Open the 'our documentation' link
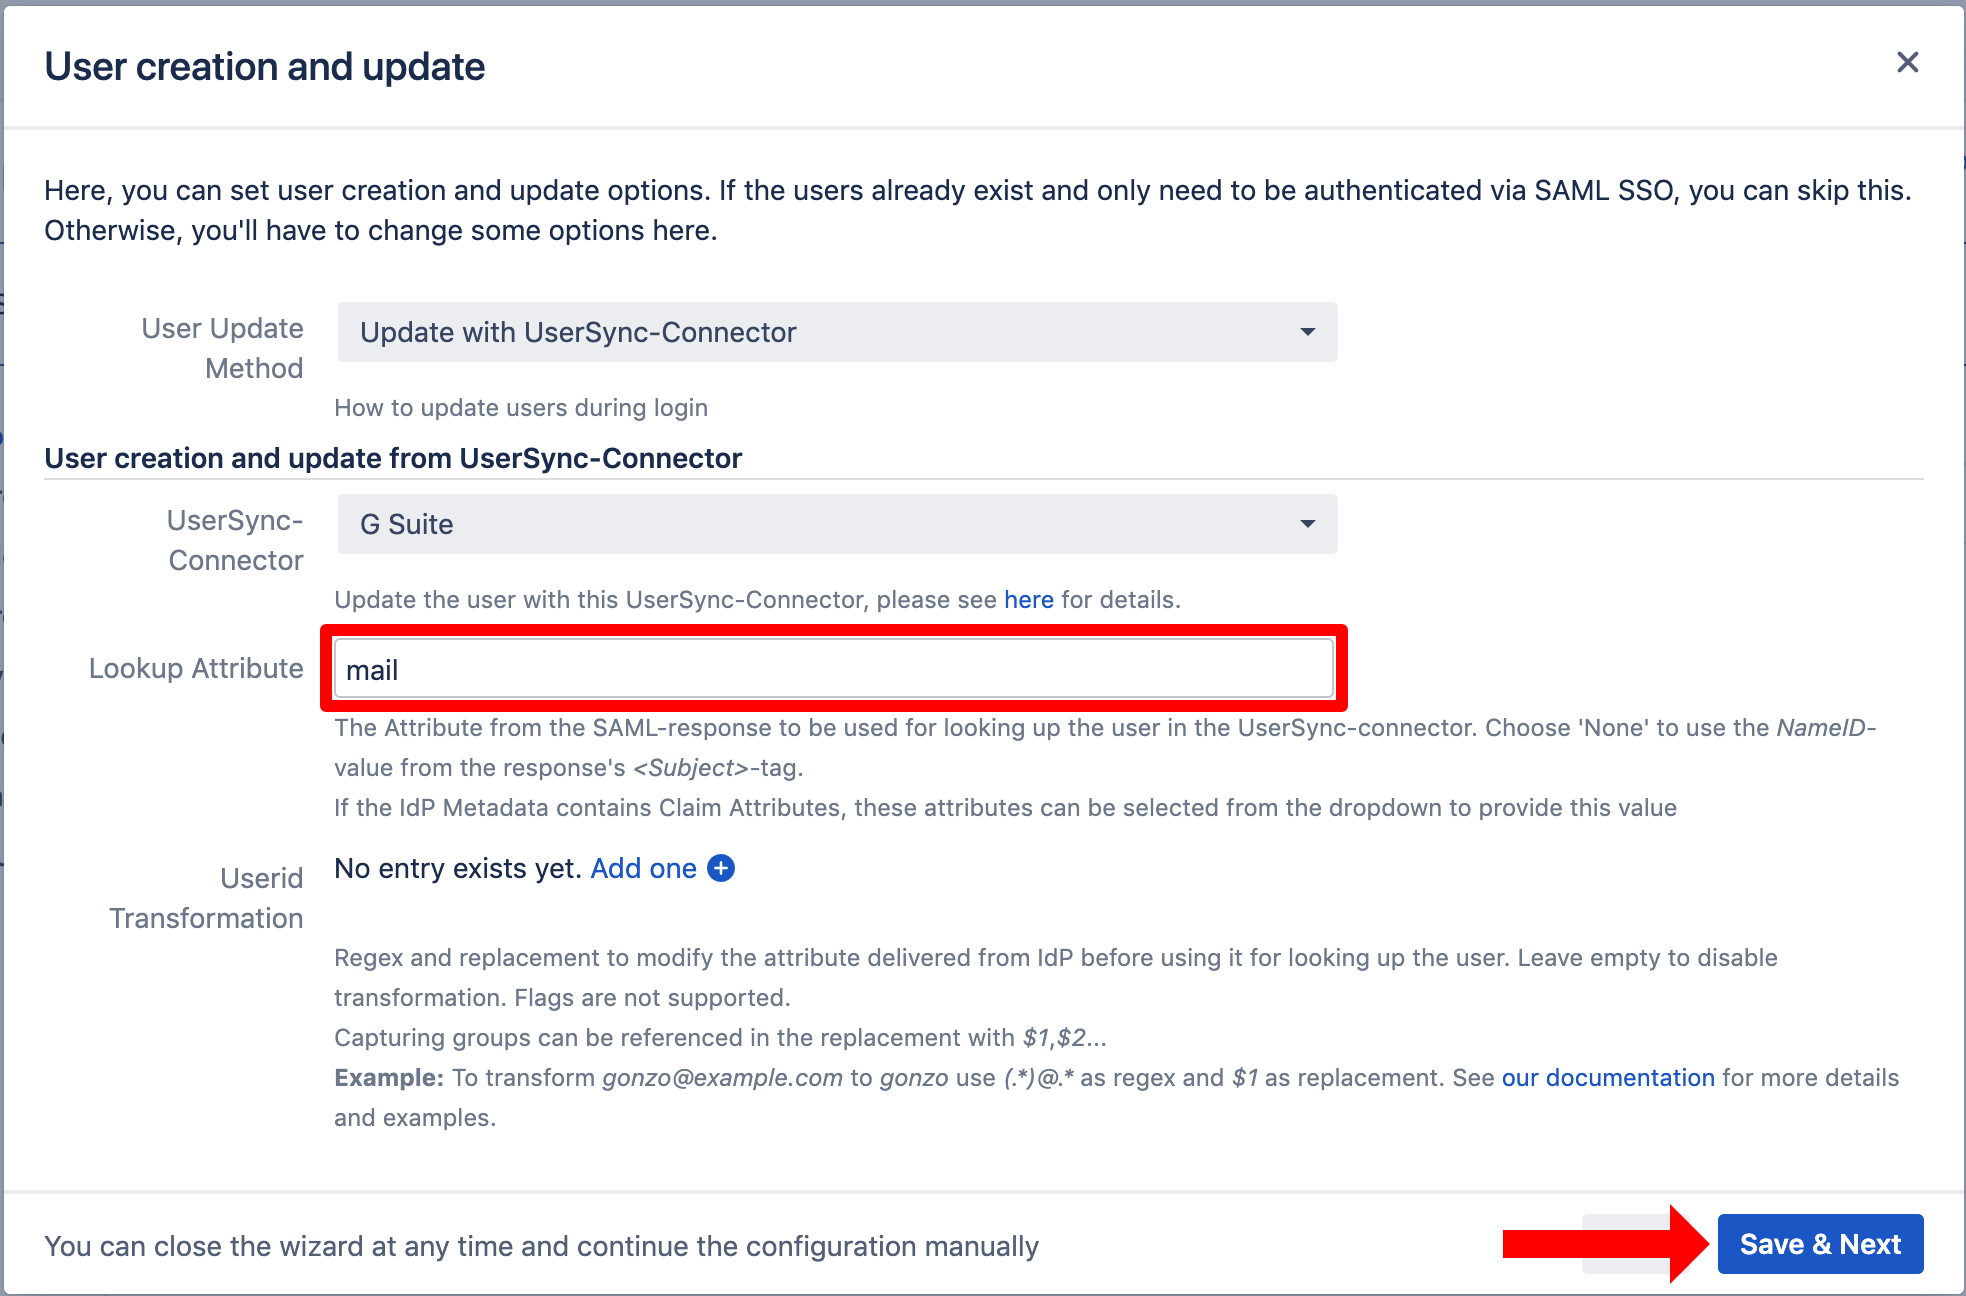1966x1296 pixels. 1607,1078
